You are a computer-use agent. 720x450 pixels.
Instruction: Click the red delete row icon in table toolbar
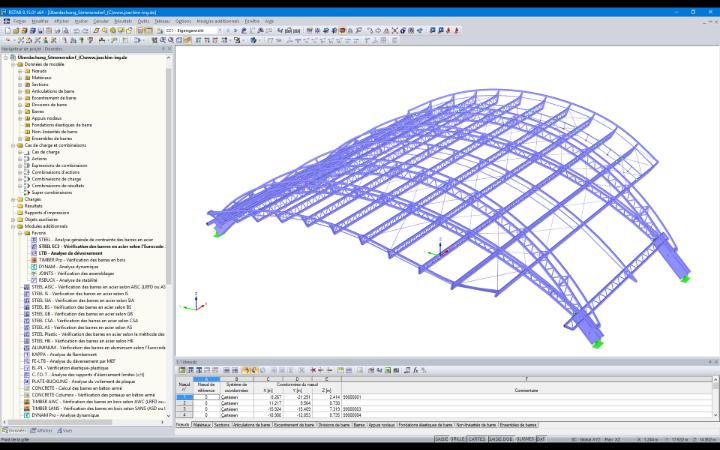click(313, 370)
